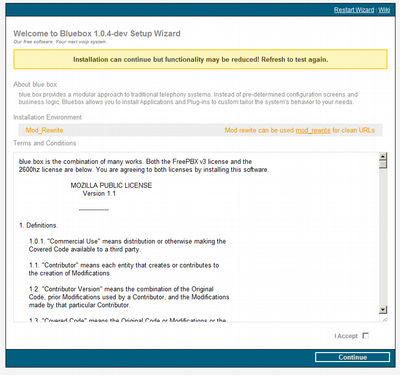Screen dimensions: 400x375
Task: Click the yellow installation warning message
Action: (x=200, y=60)
